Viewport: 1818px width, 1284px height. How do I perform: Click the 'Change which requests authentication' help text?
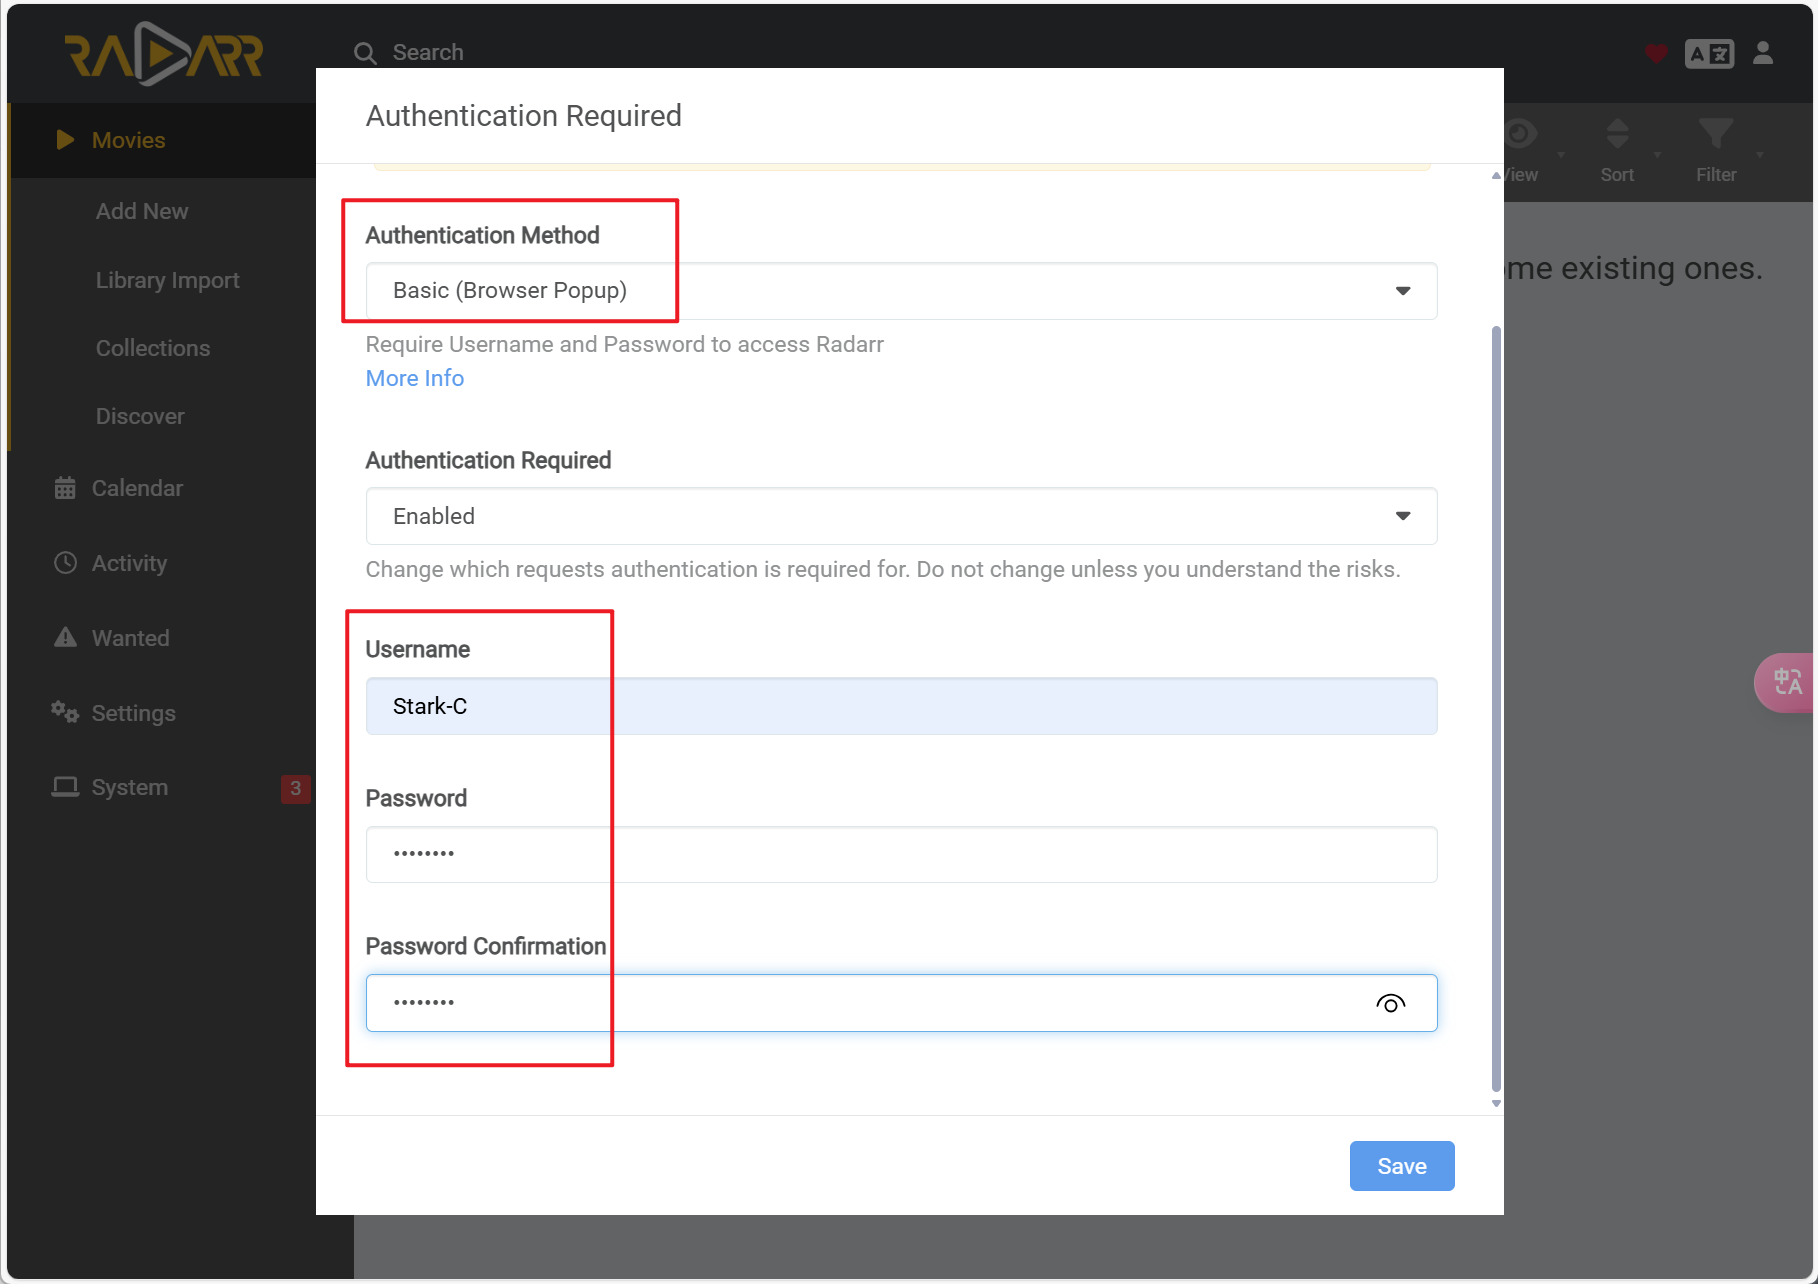[x=883, y=569]
